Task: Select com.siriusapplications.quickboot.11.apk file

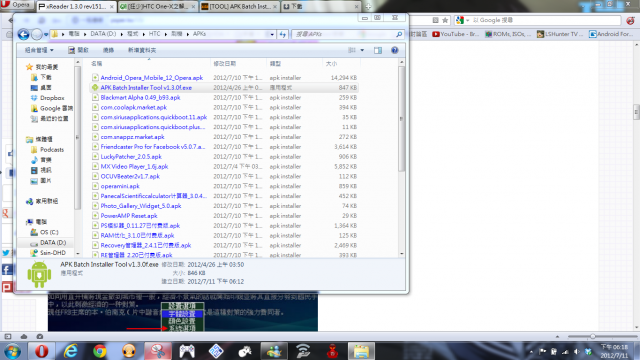Action: [x=153, y=117]
